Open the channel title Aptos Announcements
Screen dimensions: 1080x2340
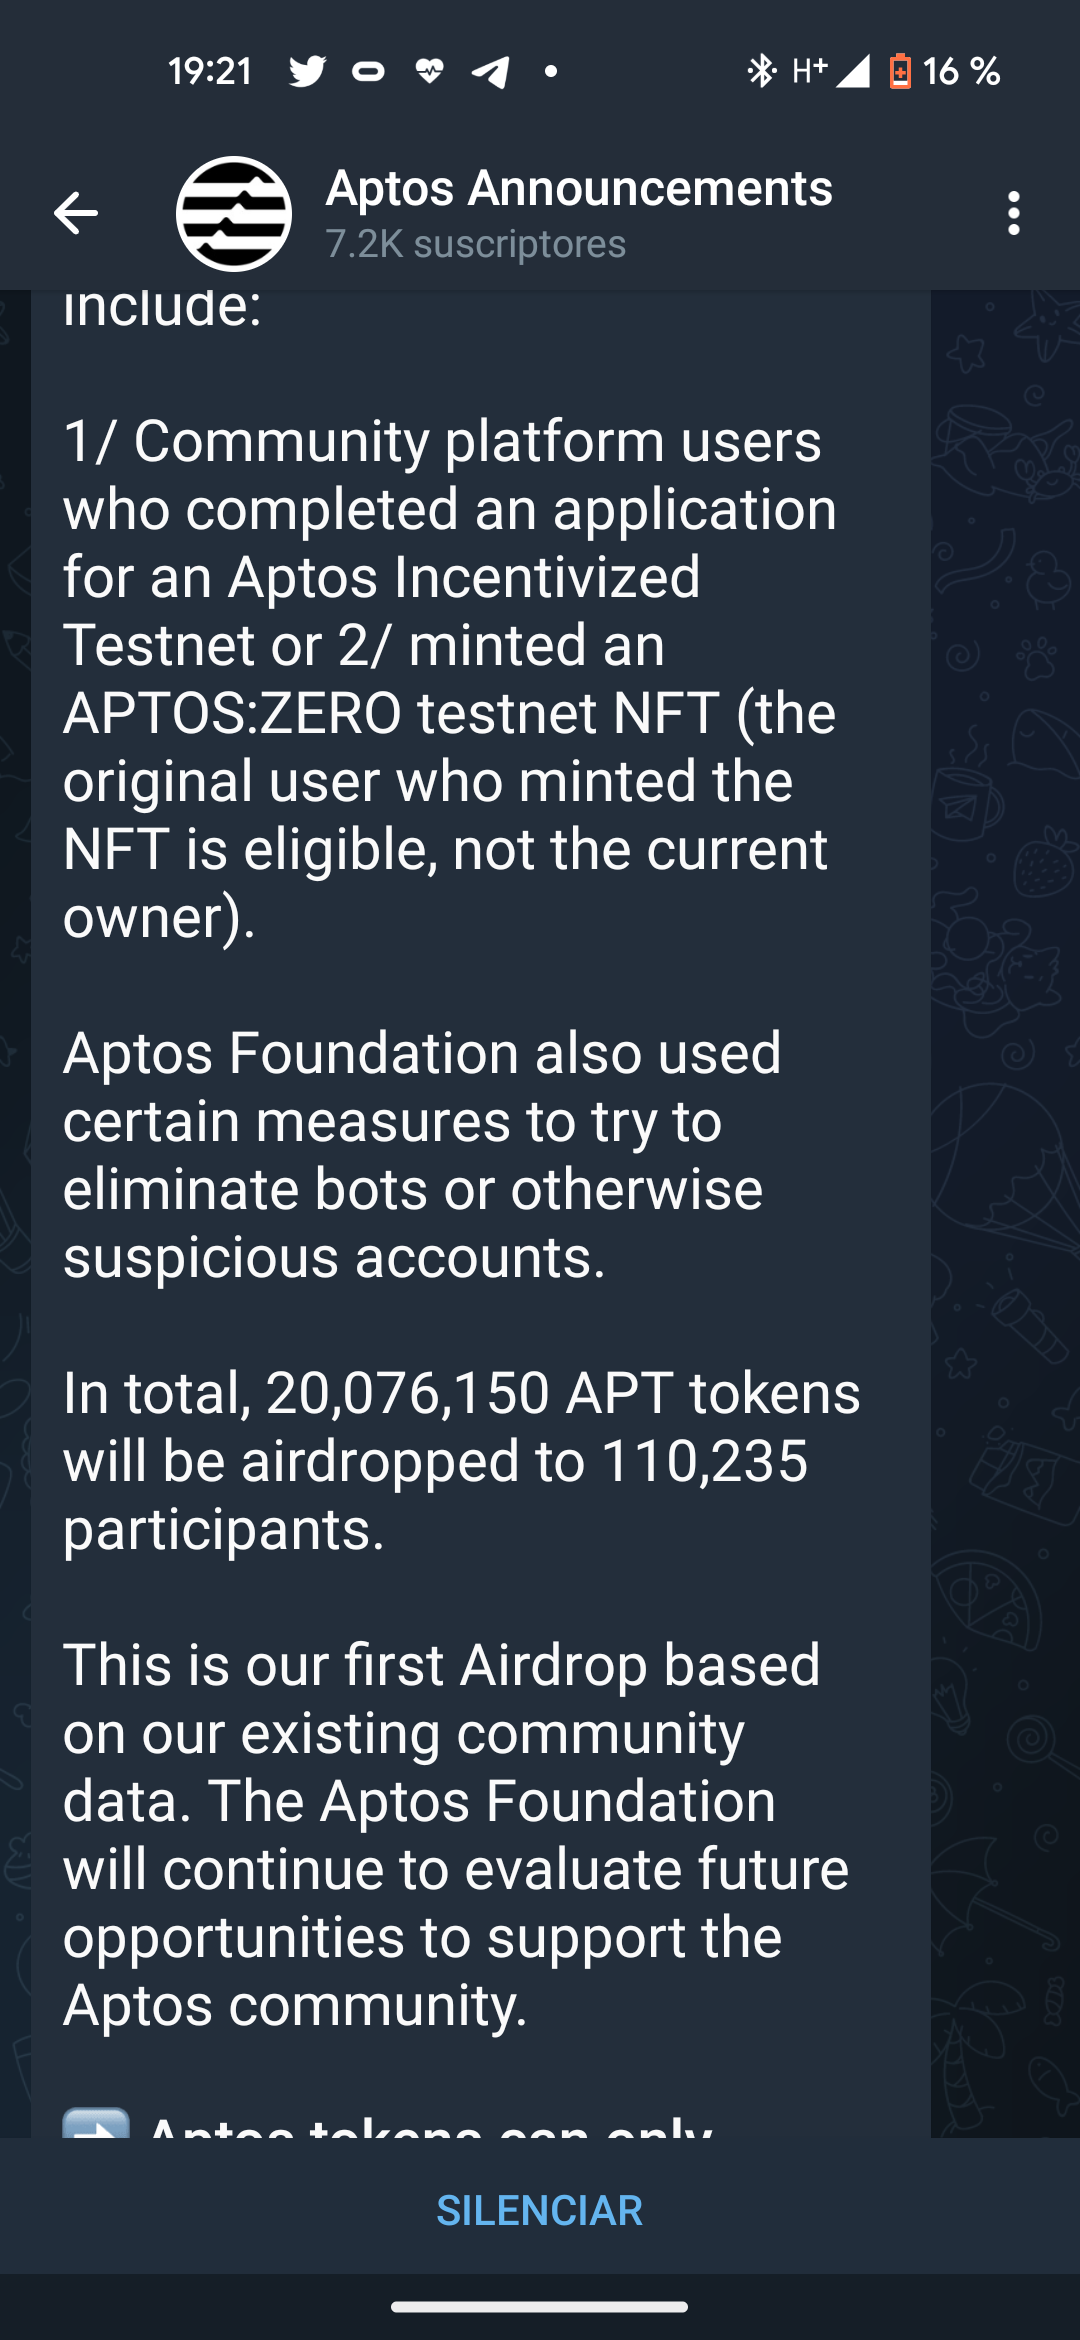coord(578,188)
